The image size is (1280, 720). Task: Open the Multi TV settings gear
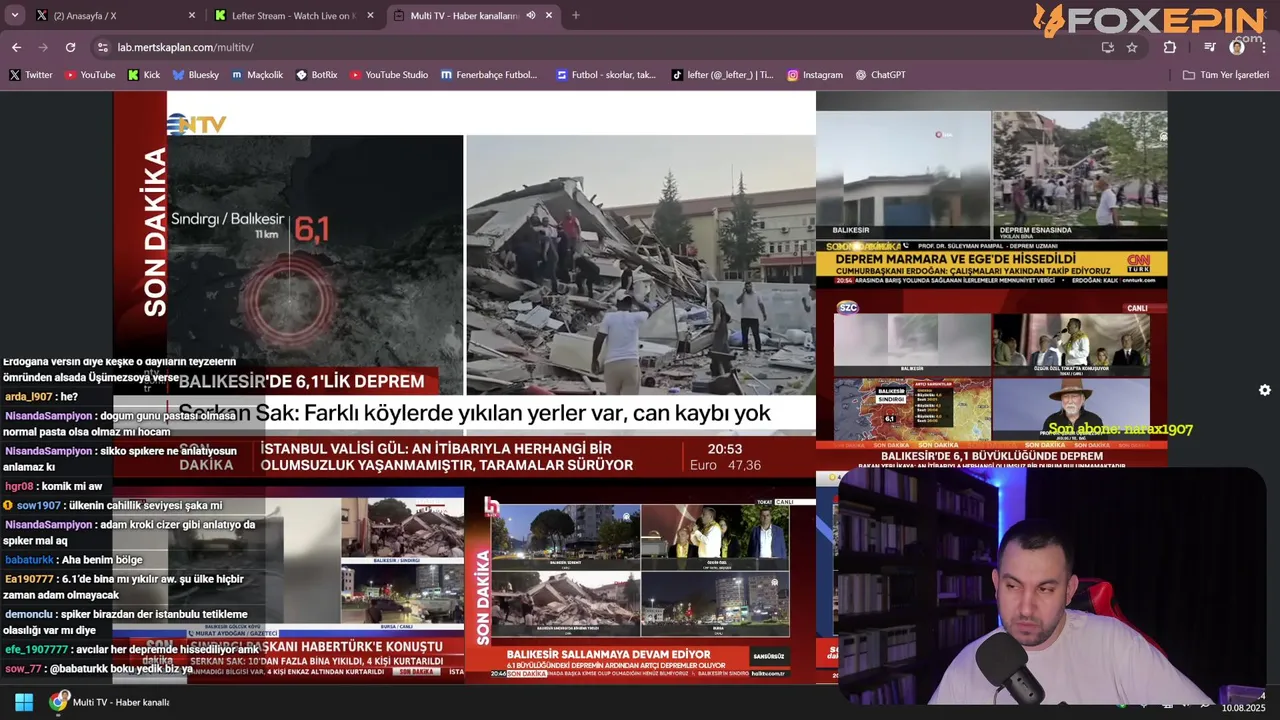pos(1265,390)
